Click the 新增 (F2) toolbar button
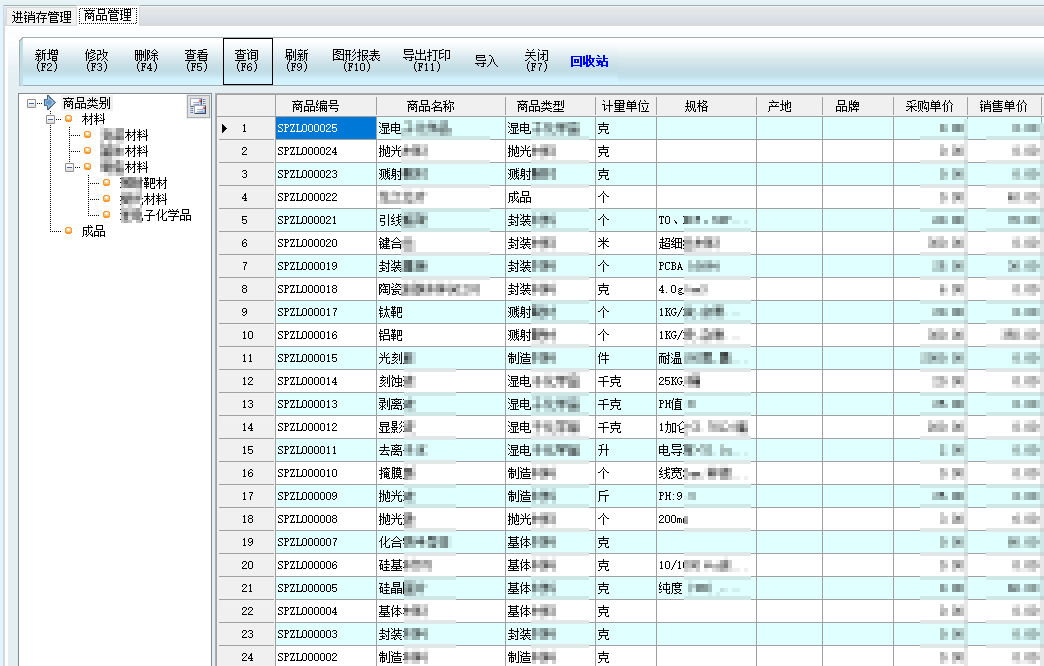The height and width of the screenshot is (666, 1044). (47, 61)
